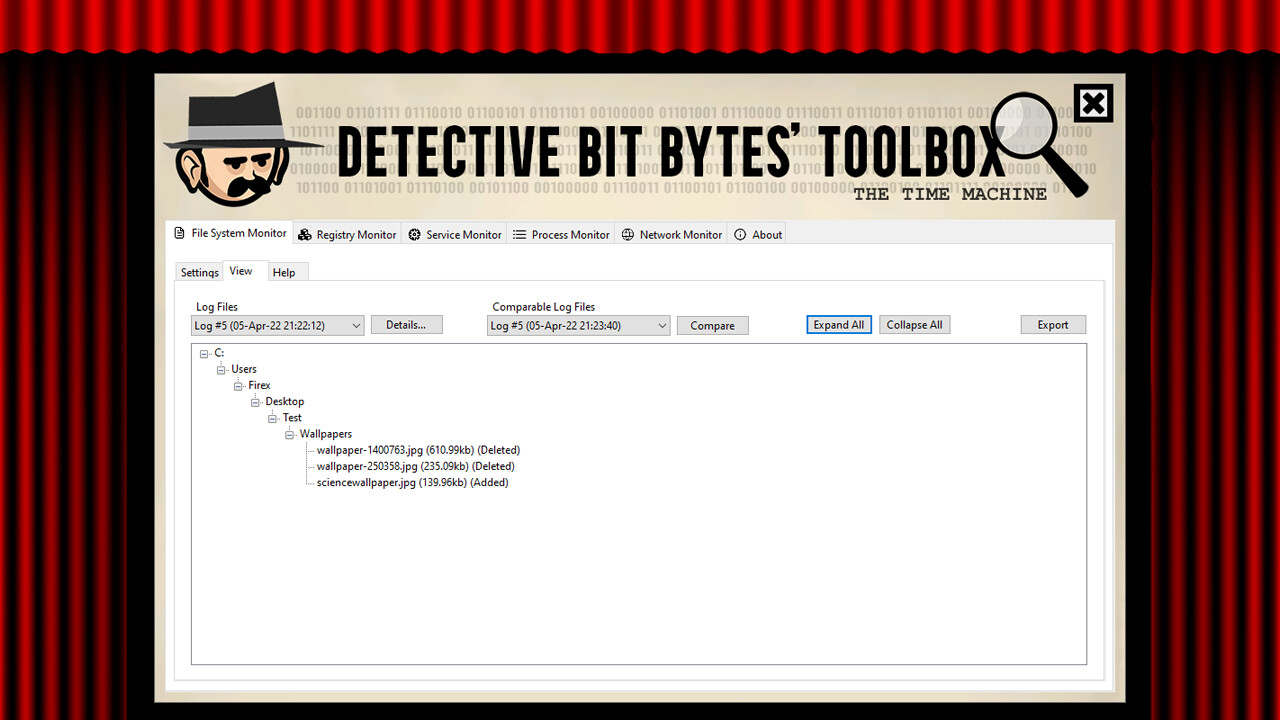Screen dimensions: 1280x720
Task: Open the Log Files dropdown
Action: pyautogui.click(x=357, y=325)
